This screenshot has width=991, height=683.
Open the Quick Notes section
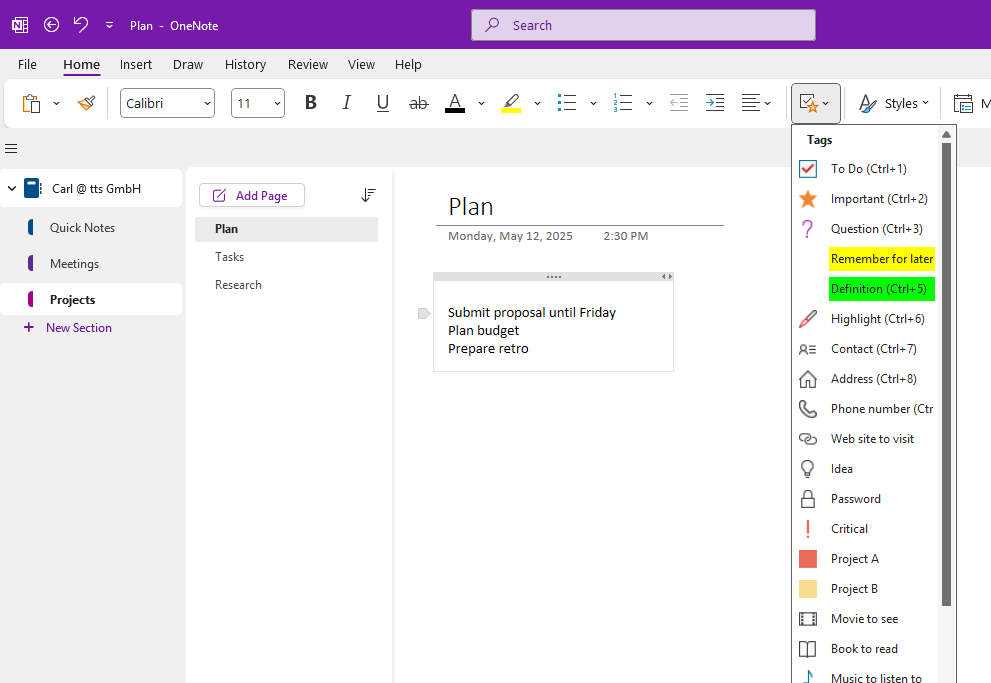coord(91,227)
